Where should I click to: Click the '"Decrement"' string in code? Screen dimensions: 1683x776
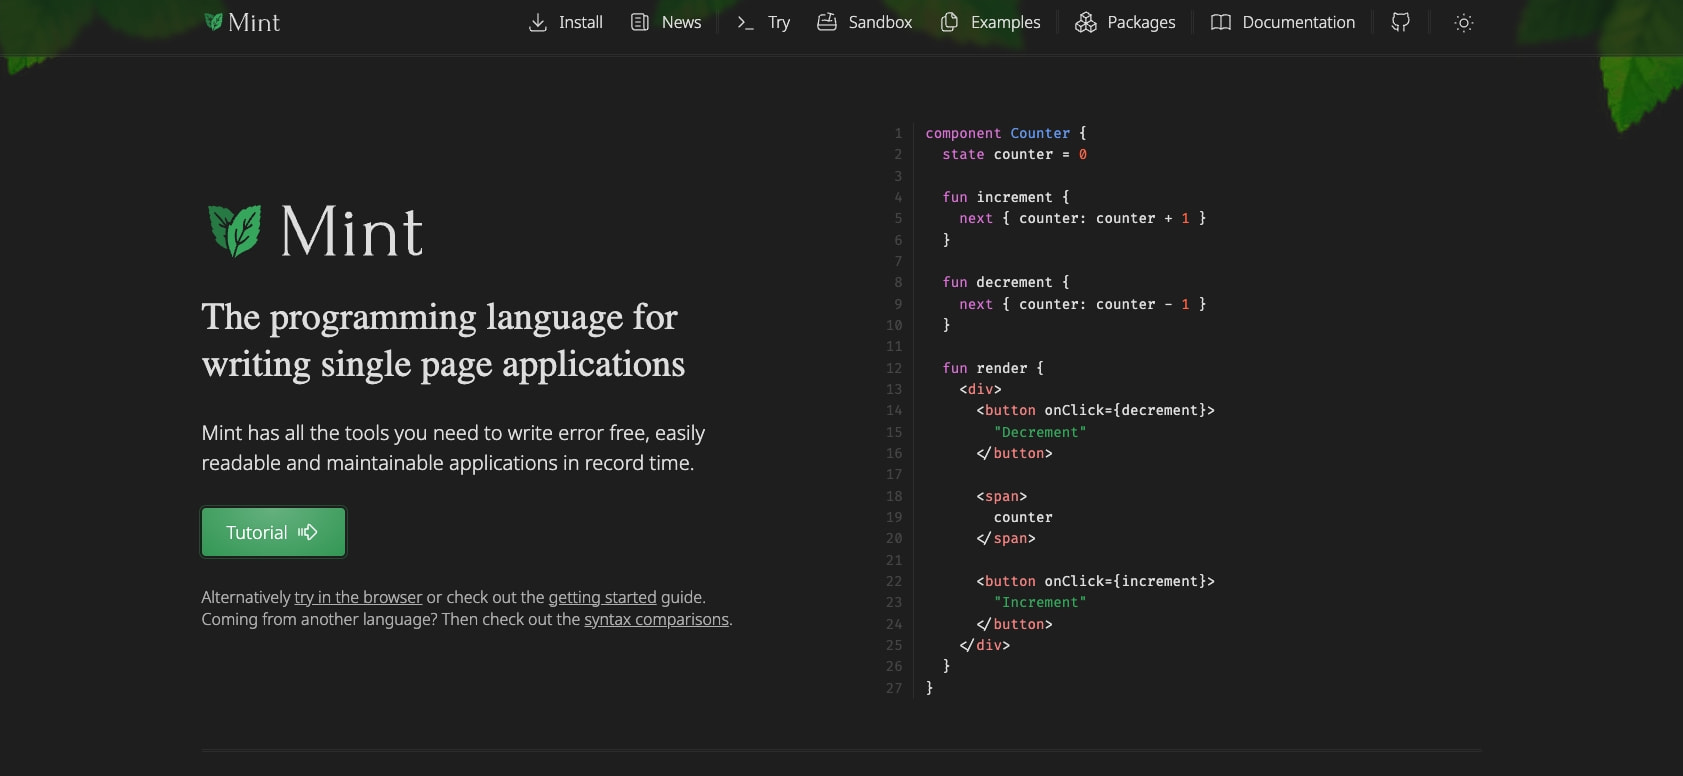(1040, 432)
